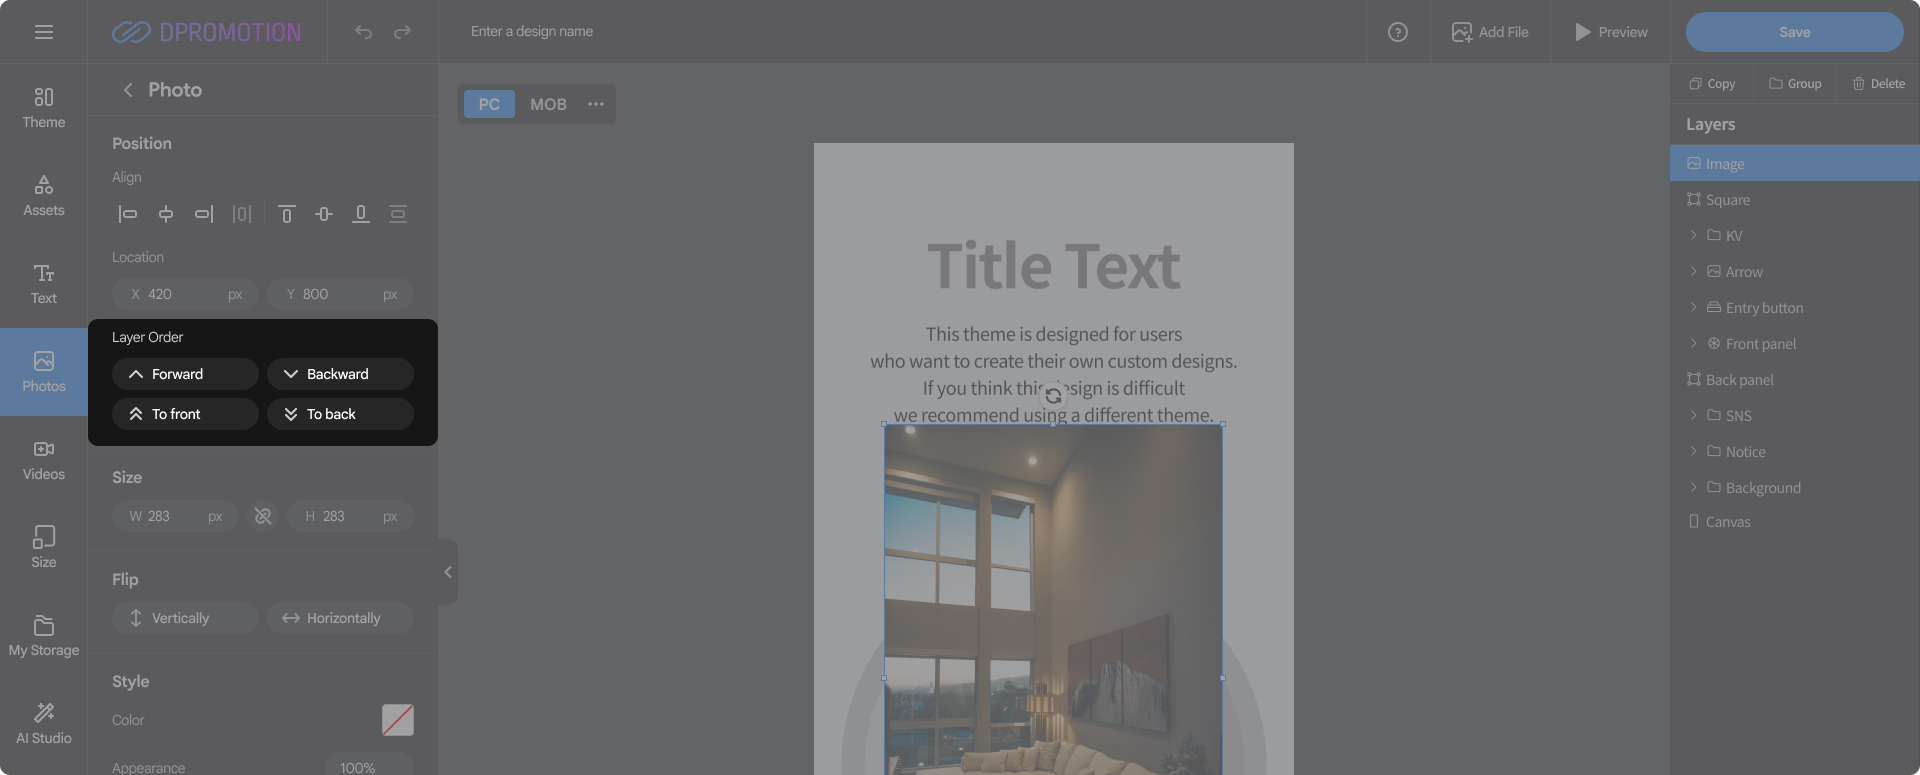Expand the Notice layer folder
Screen dimensions: 1920x775
pyautogui.click(x=1693, y=452)
